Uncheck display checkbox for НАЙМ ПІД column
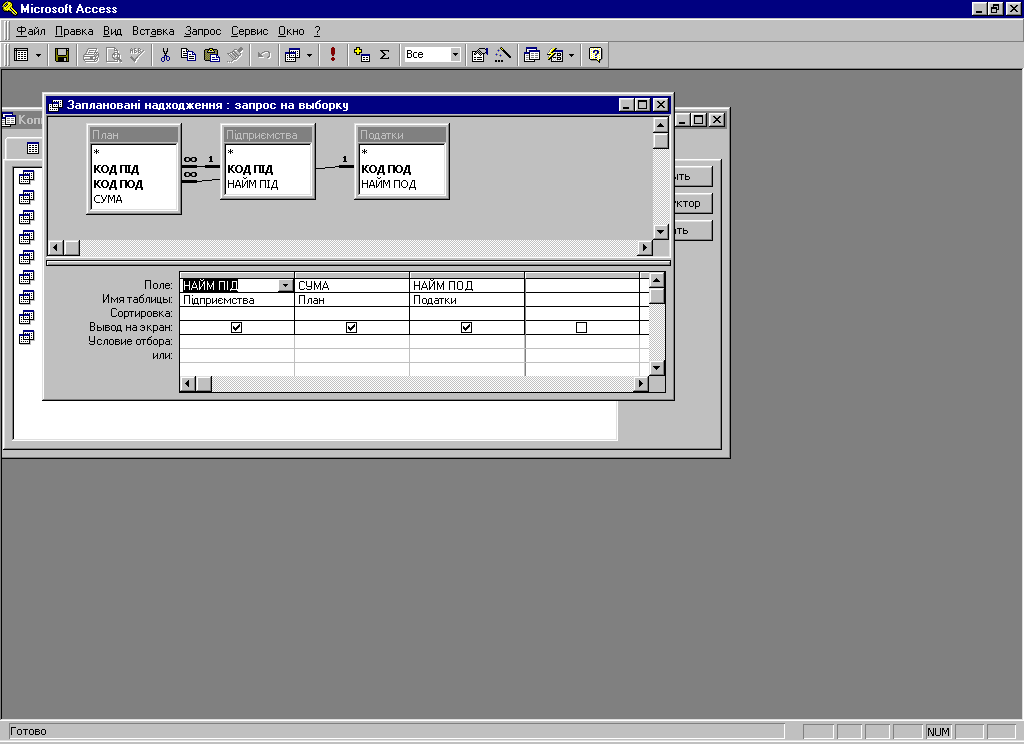 (x=236, y=327)
